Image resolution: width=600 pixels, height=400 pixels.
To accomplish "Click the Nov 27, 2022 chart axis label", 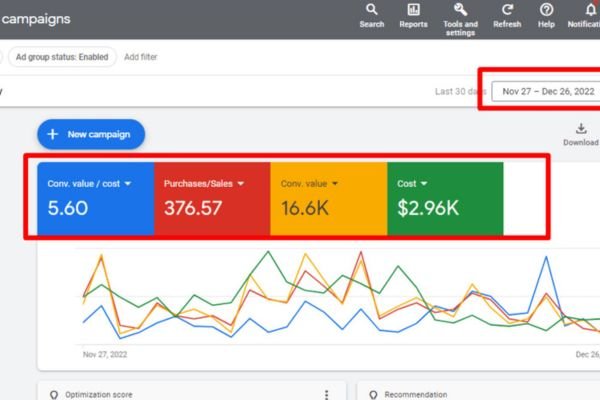I will 105,354.
